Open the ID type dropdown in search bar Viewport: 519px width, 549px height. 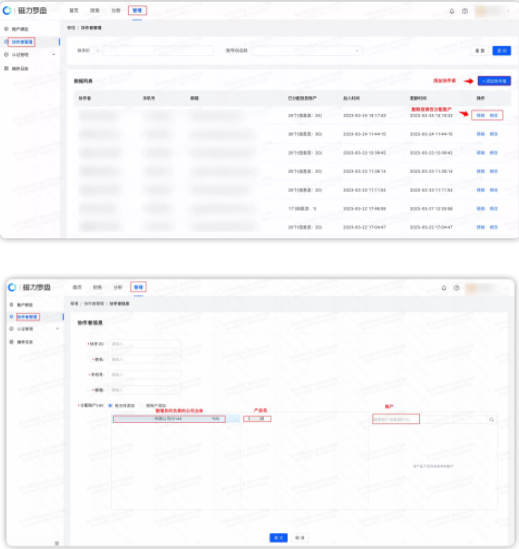[x=88, y=51]
